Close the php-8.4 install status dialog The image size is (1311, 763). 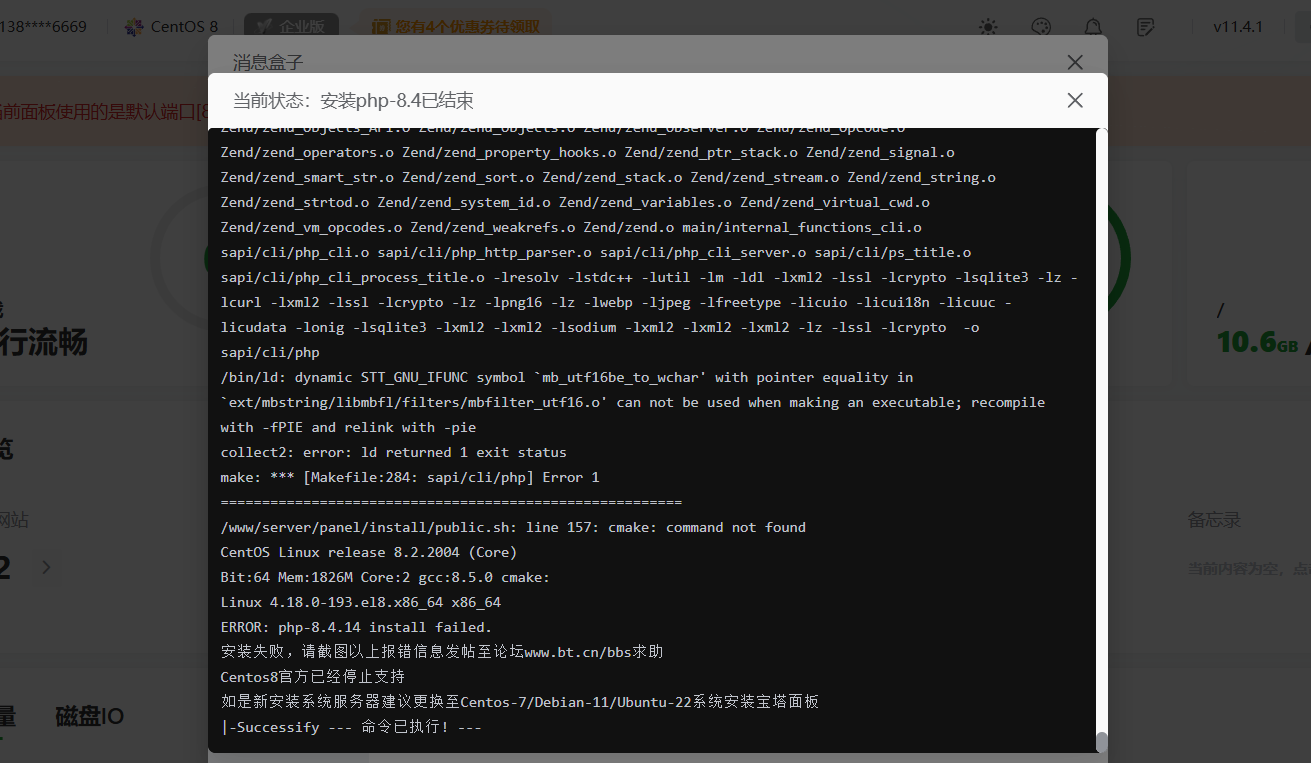point(1075,100)
